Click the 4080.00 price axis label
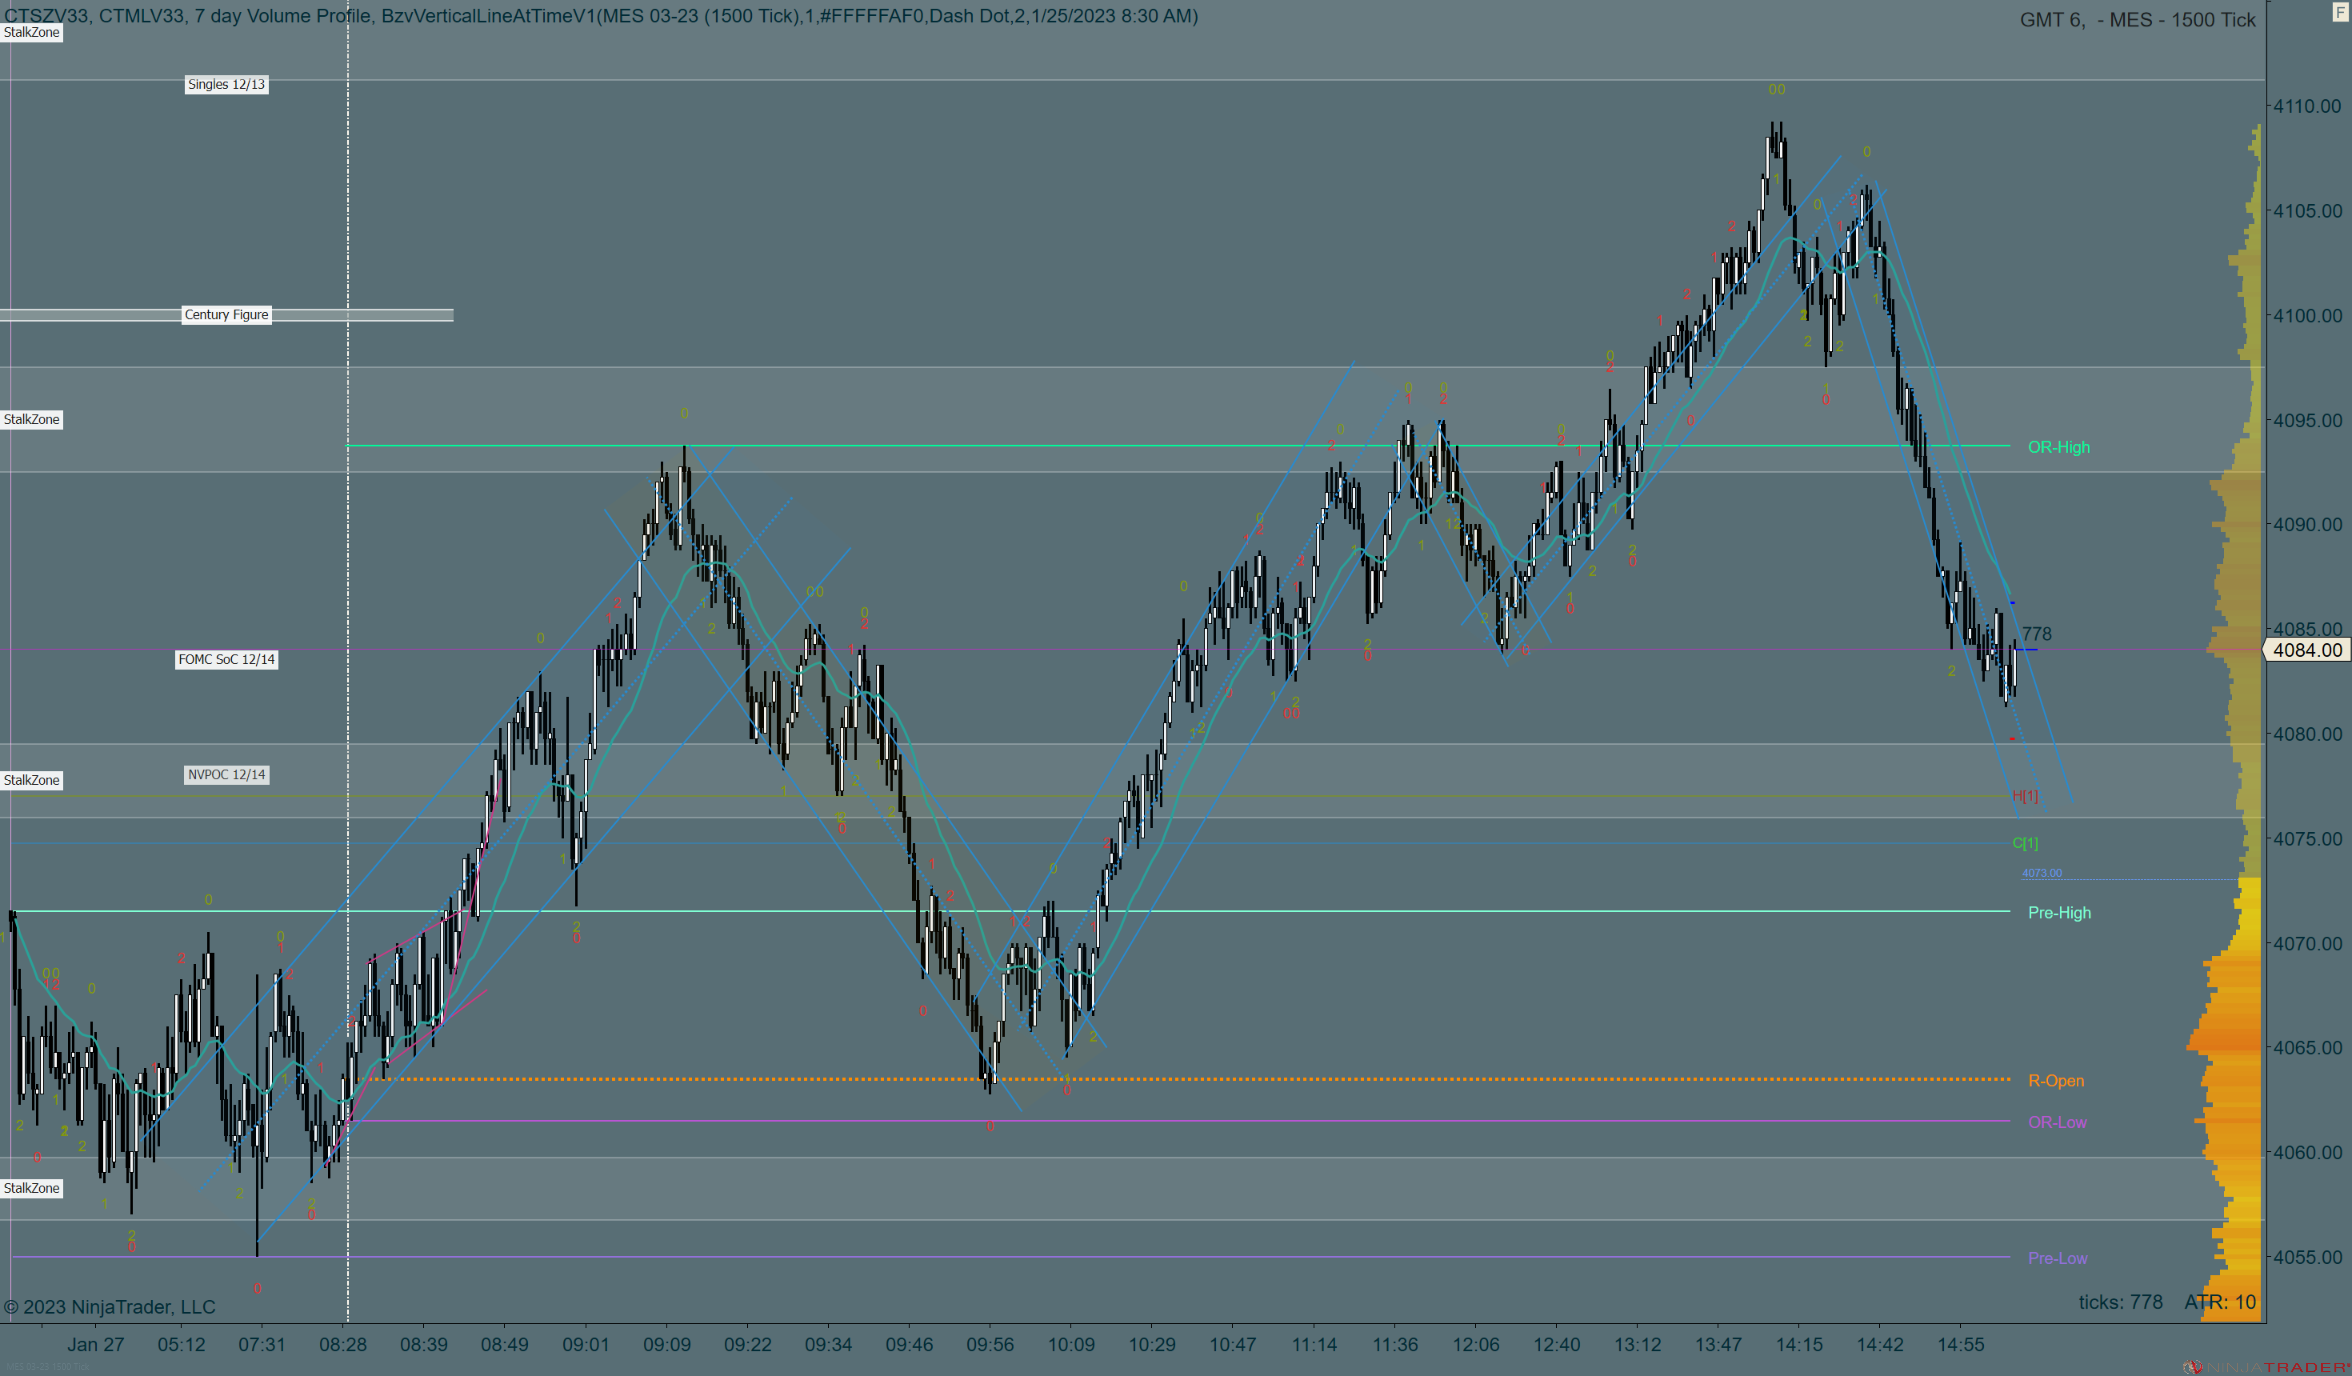Viewport: 2352px width, 1376px height. pos(2308,734)
